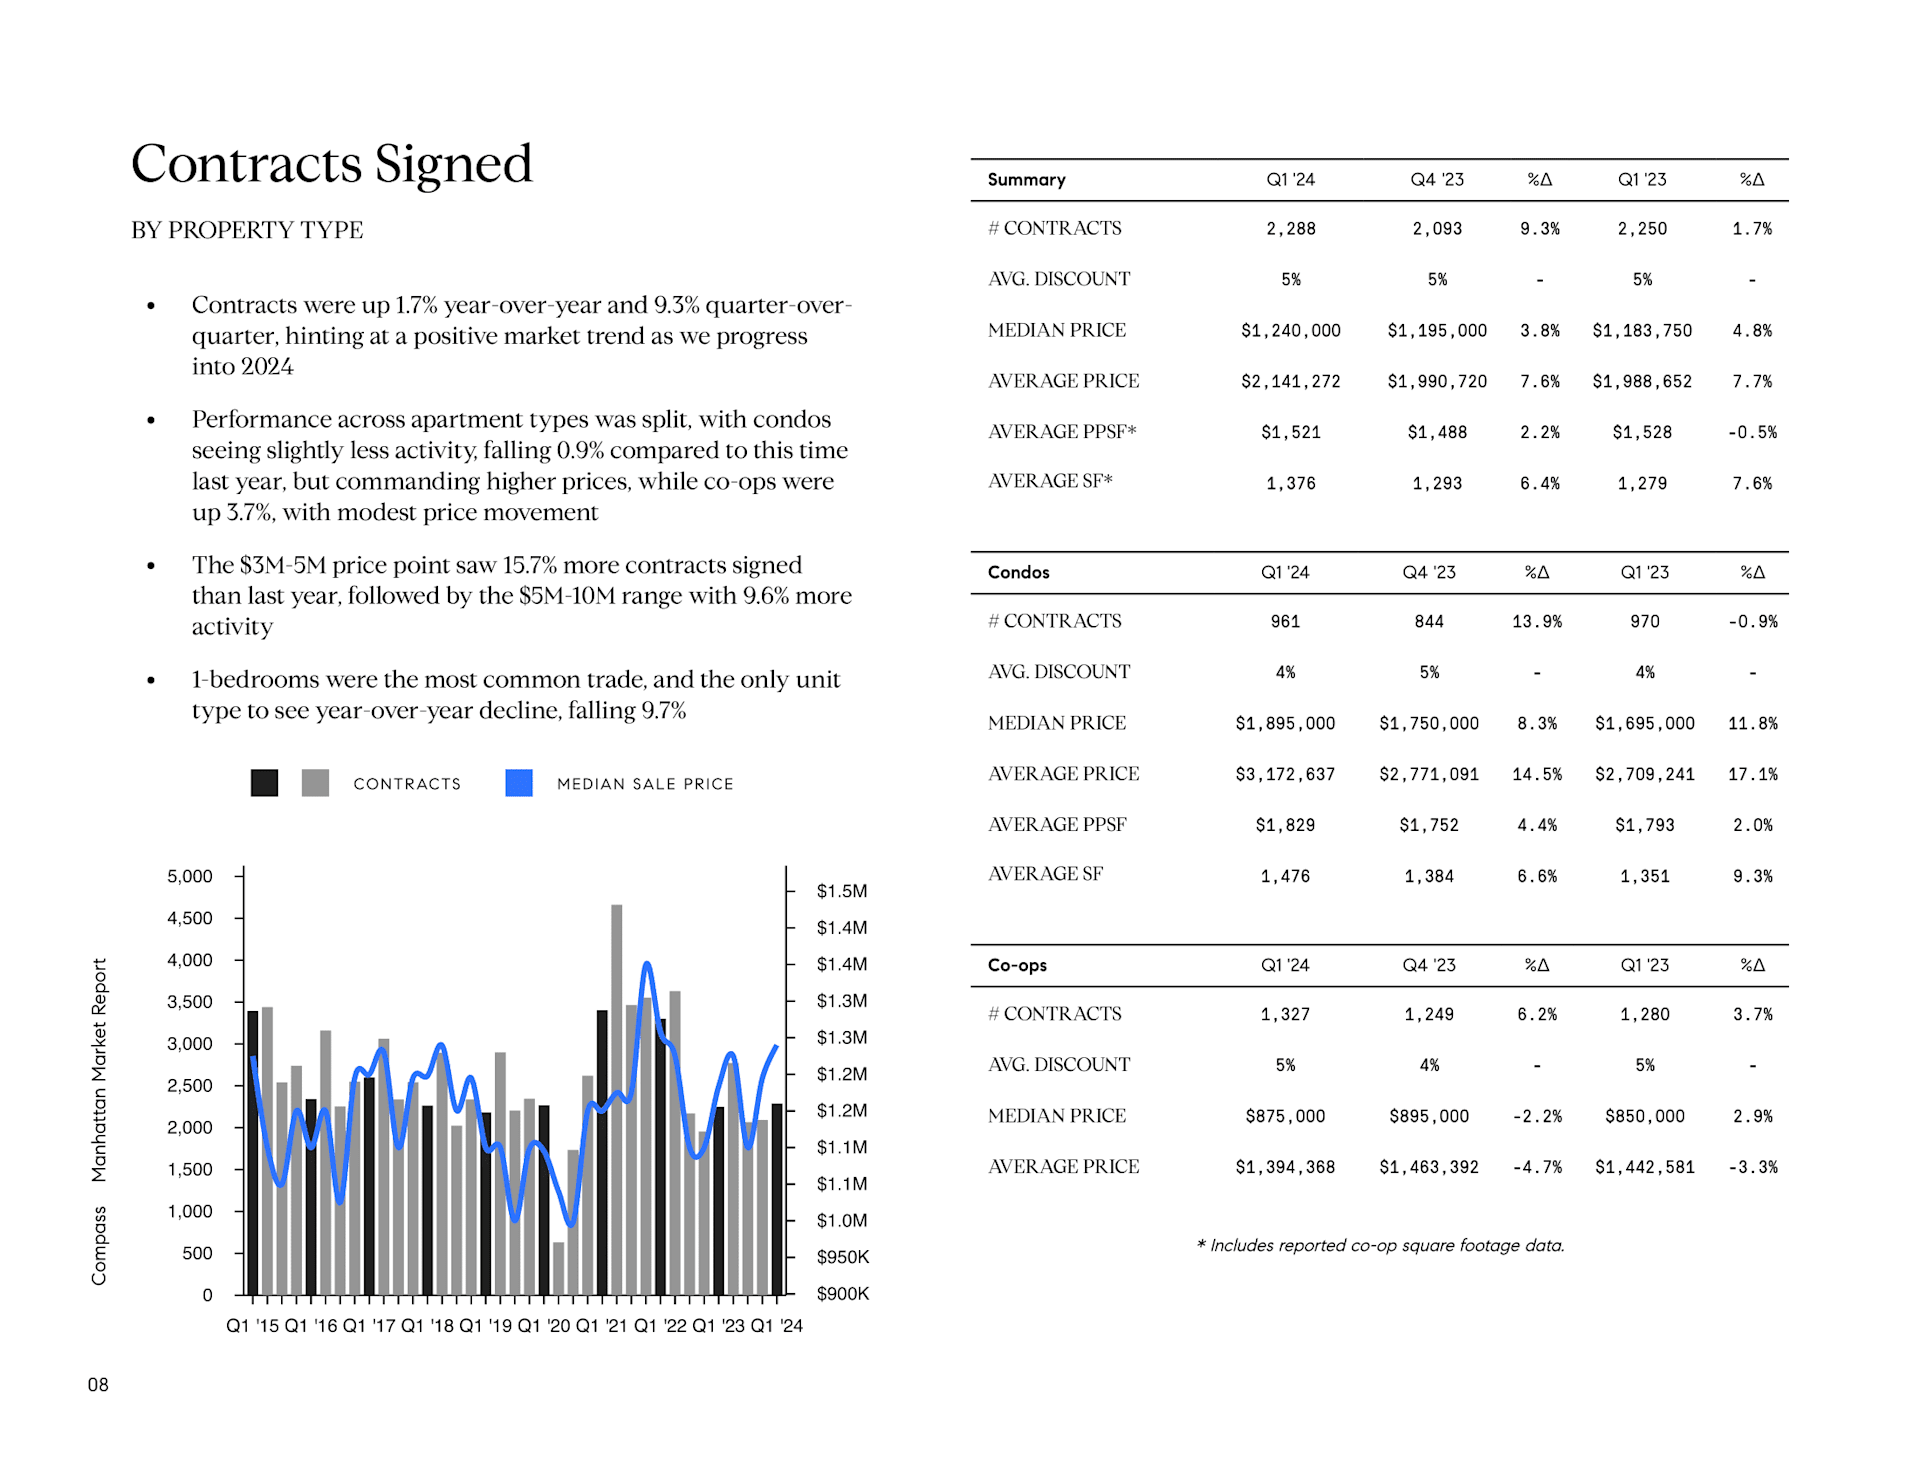Click the page number 08
1920x1484 pixels.
tap(98, 1385)
